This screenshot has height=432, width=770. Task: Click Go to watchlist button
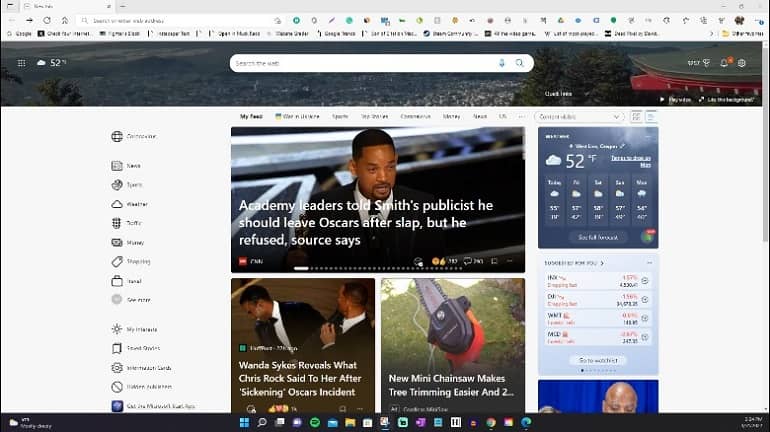(598, 360)
